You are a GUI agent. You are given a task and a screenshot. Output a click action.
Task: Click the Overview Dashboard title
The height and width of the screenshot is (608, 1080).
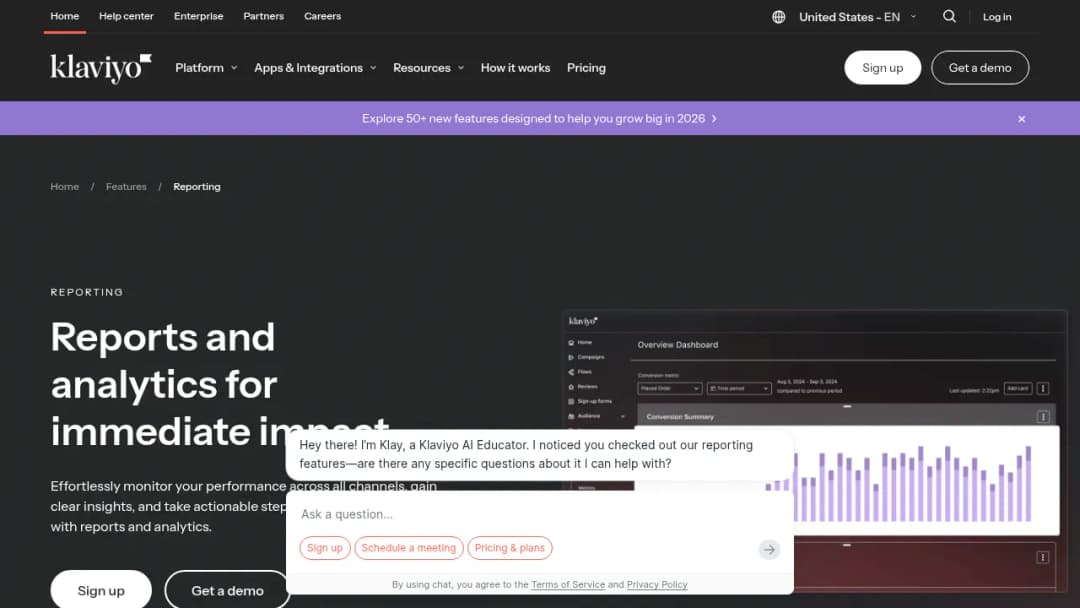(678, 345)
